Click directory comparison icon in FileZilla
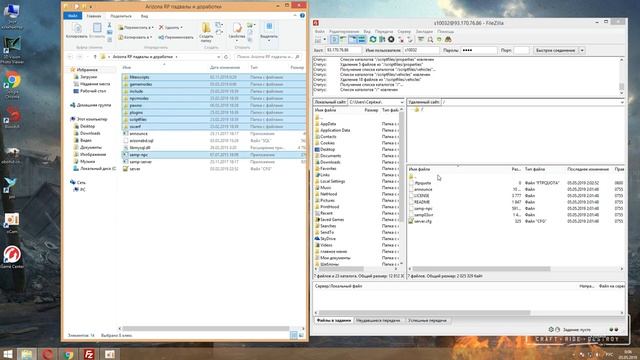Image resolution: width=640 pixels, height=360 pixels. tap(430, 40)
